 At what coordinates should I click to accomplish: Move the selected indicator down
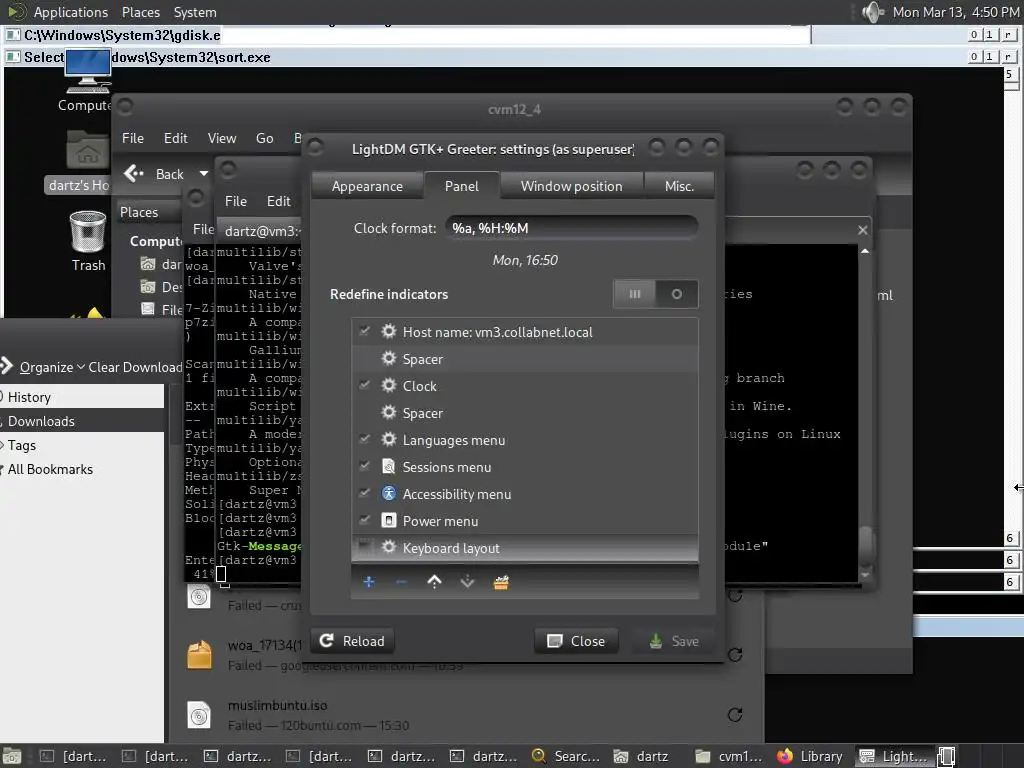(468, 582)
